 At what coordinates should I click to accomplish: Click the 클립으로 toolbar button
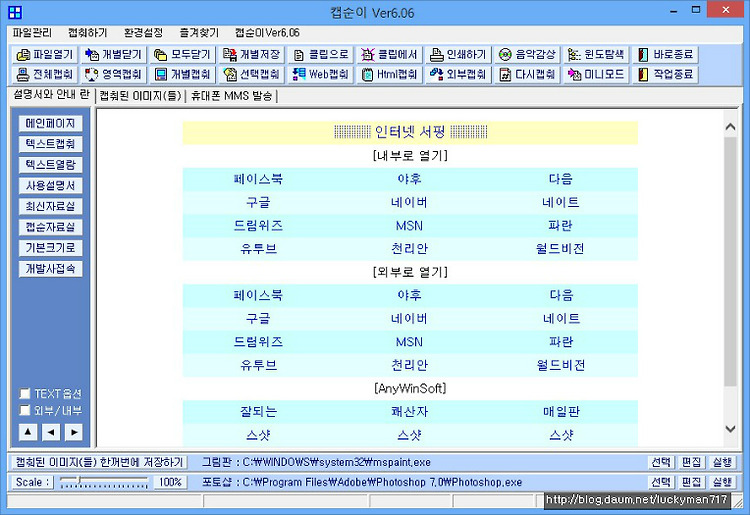point(320,55)
